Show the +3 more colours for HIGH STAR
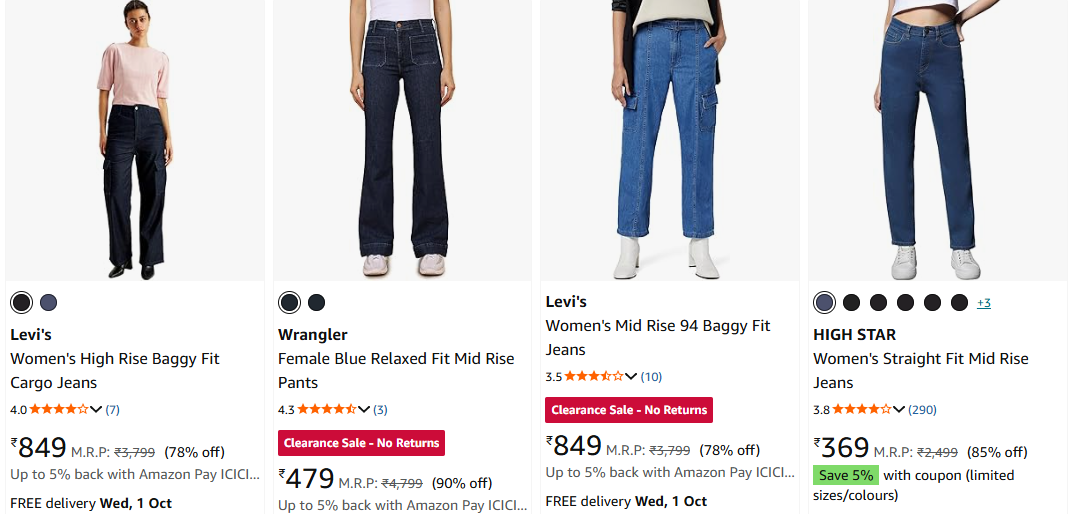The image size is (1070, 514). (x=984, y=302)
